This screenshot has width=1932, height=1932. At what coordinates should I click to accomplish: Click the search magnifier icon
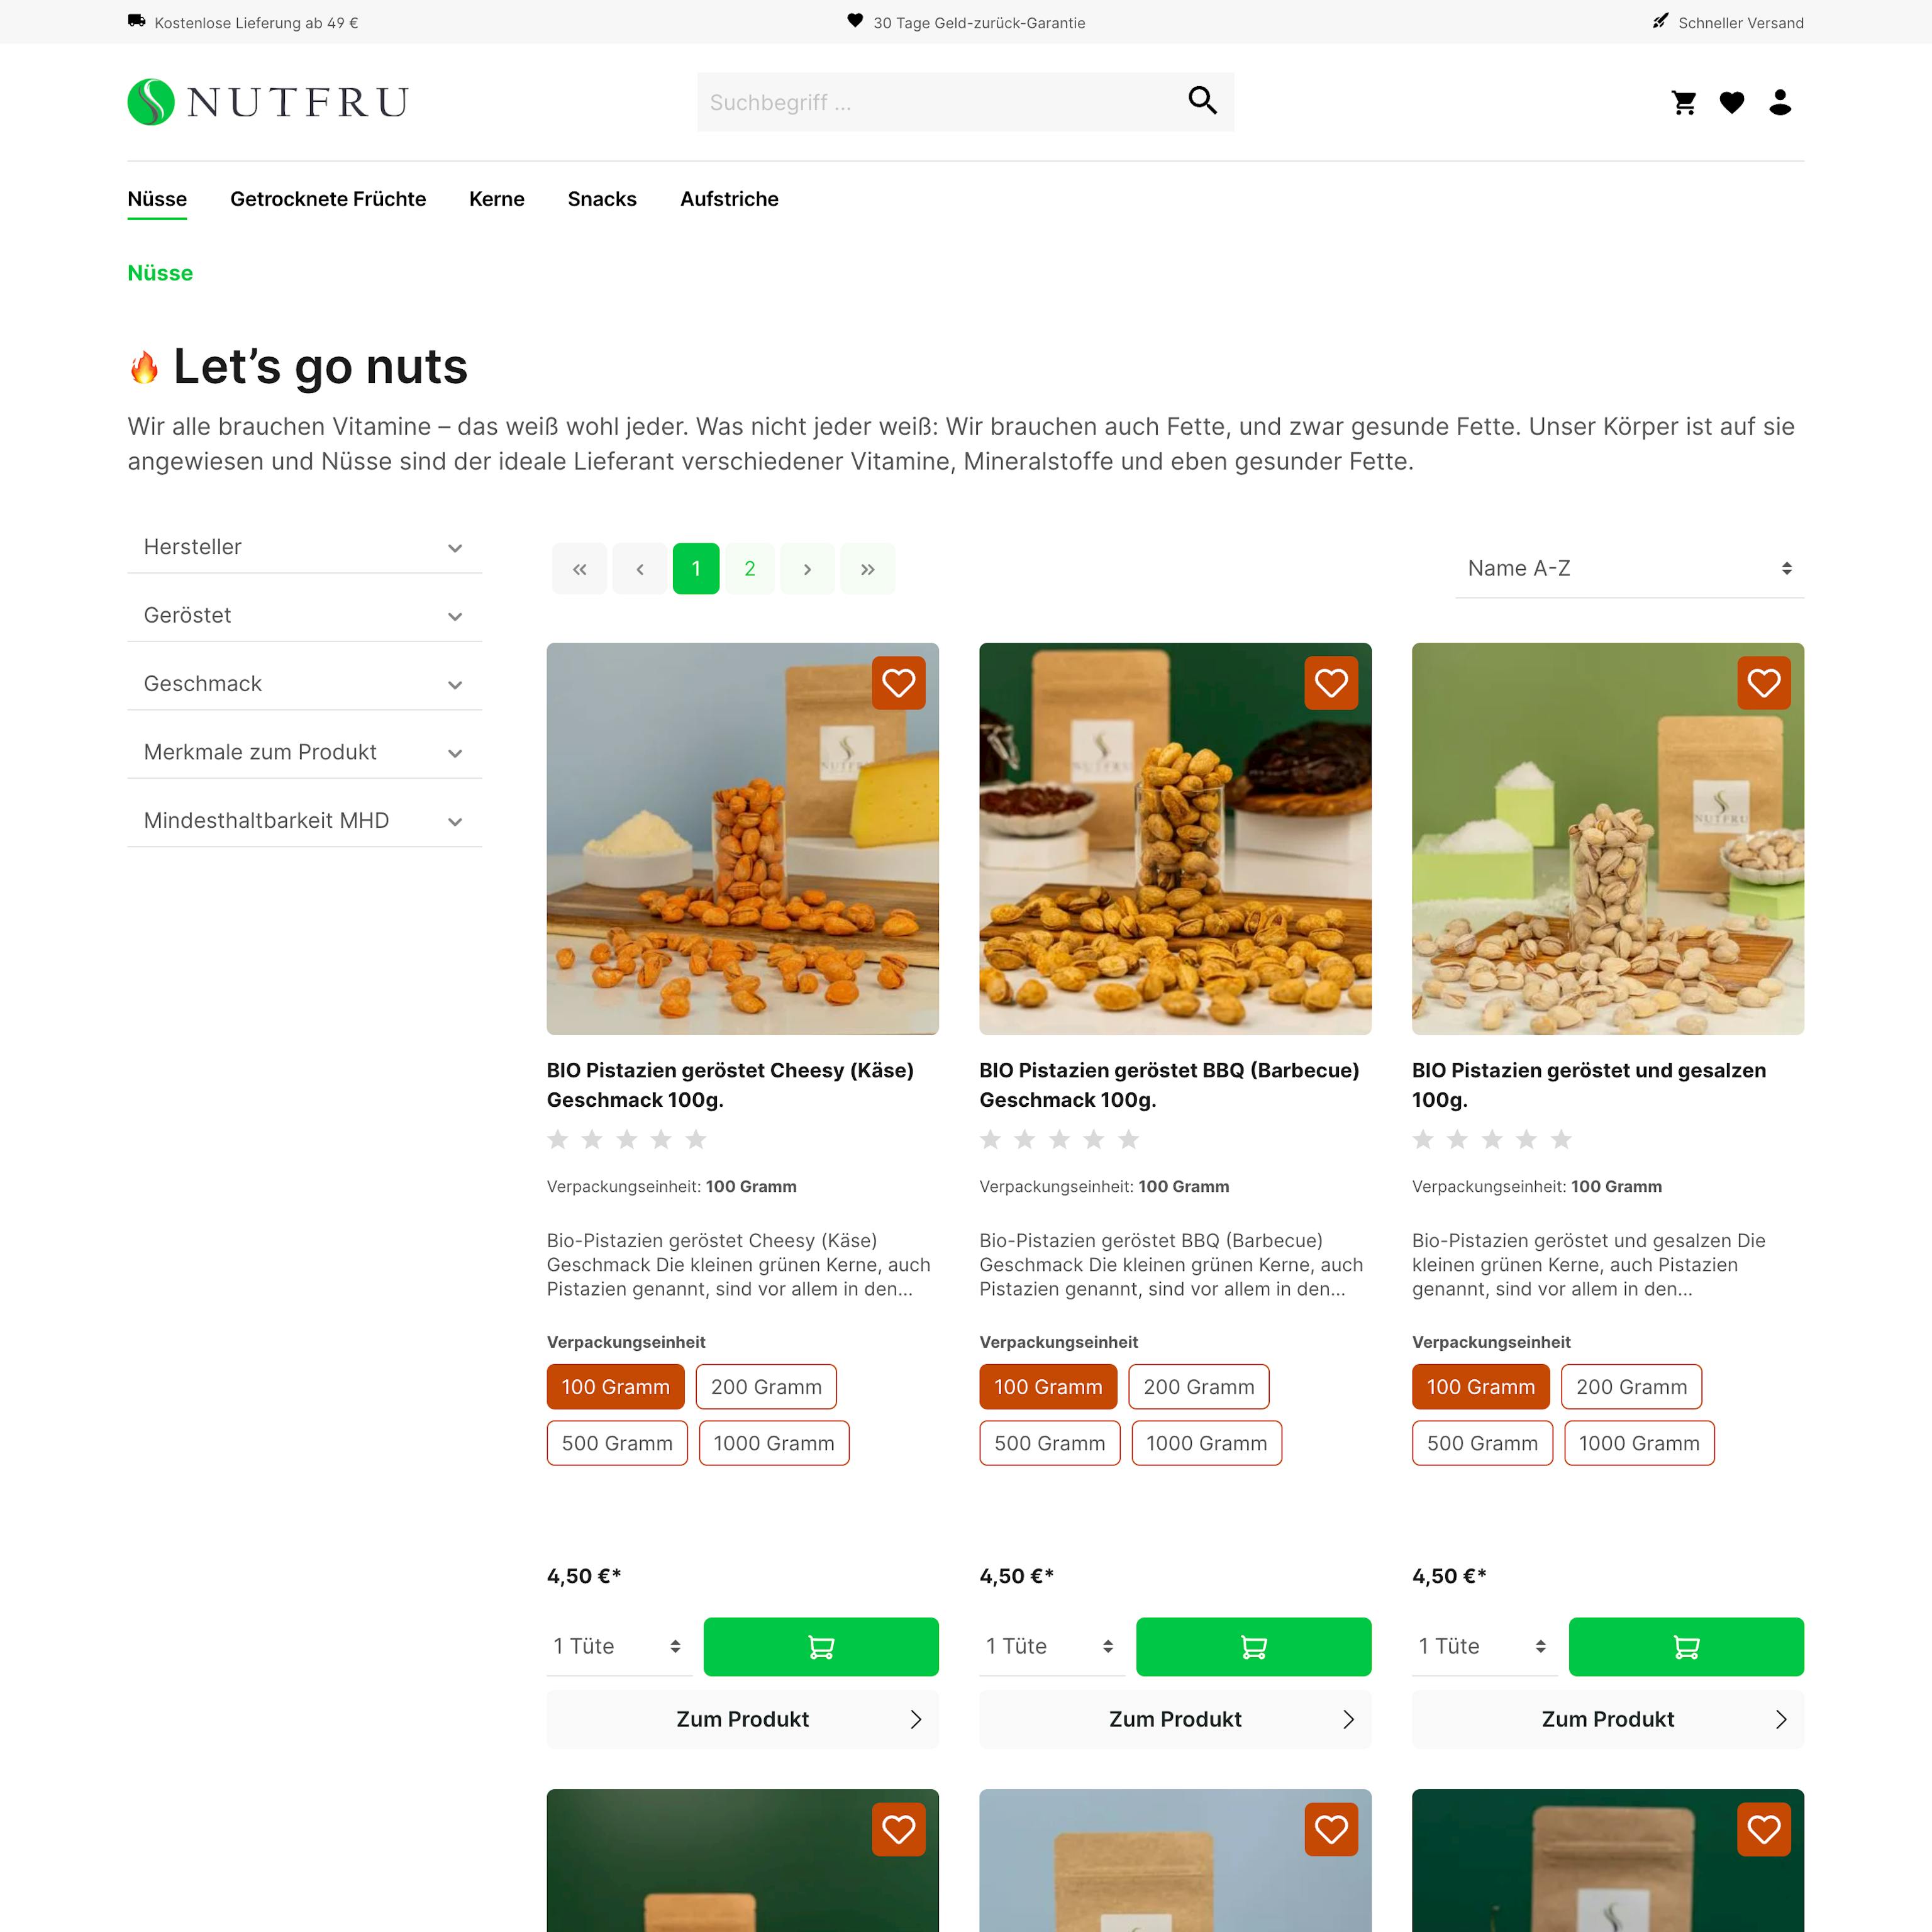click(x=1202, y=100)
